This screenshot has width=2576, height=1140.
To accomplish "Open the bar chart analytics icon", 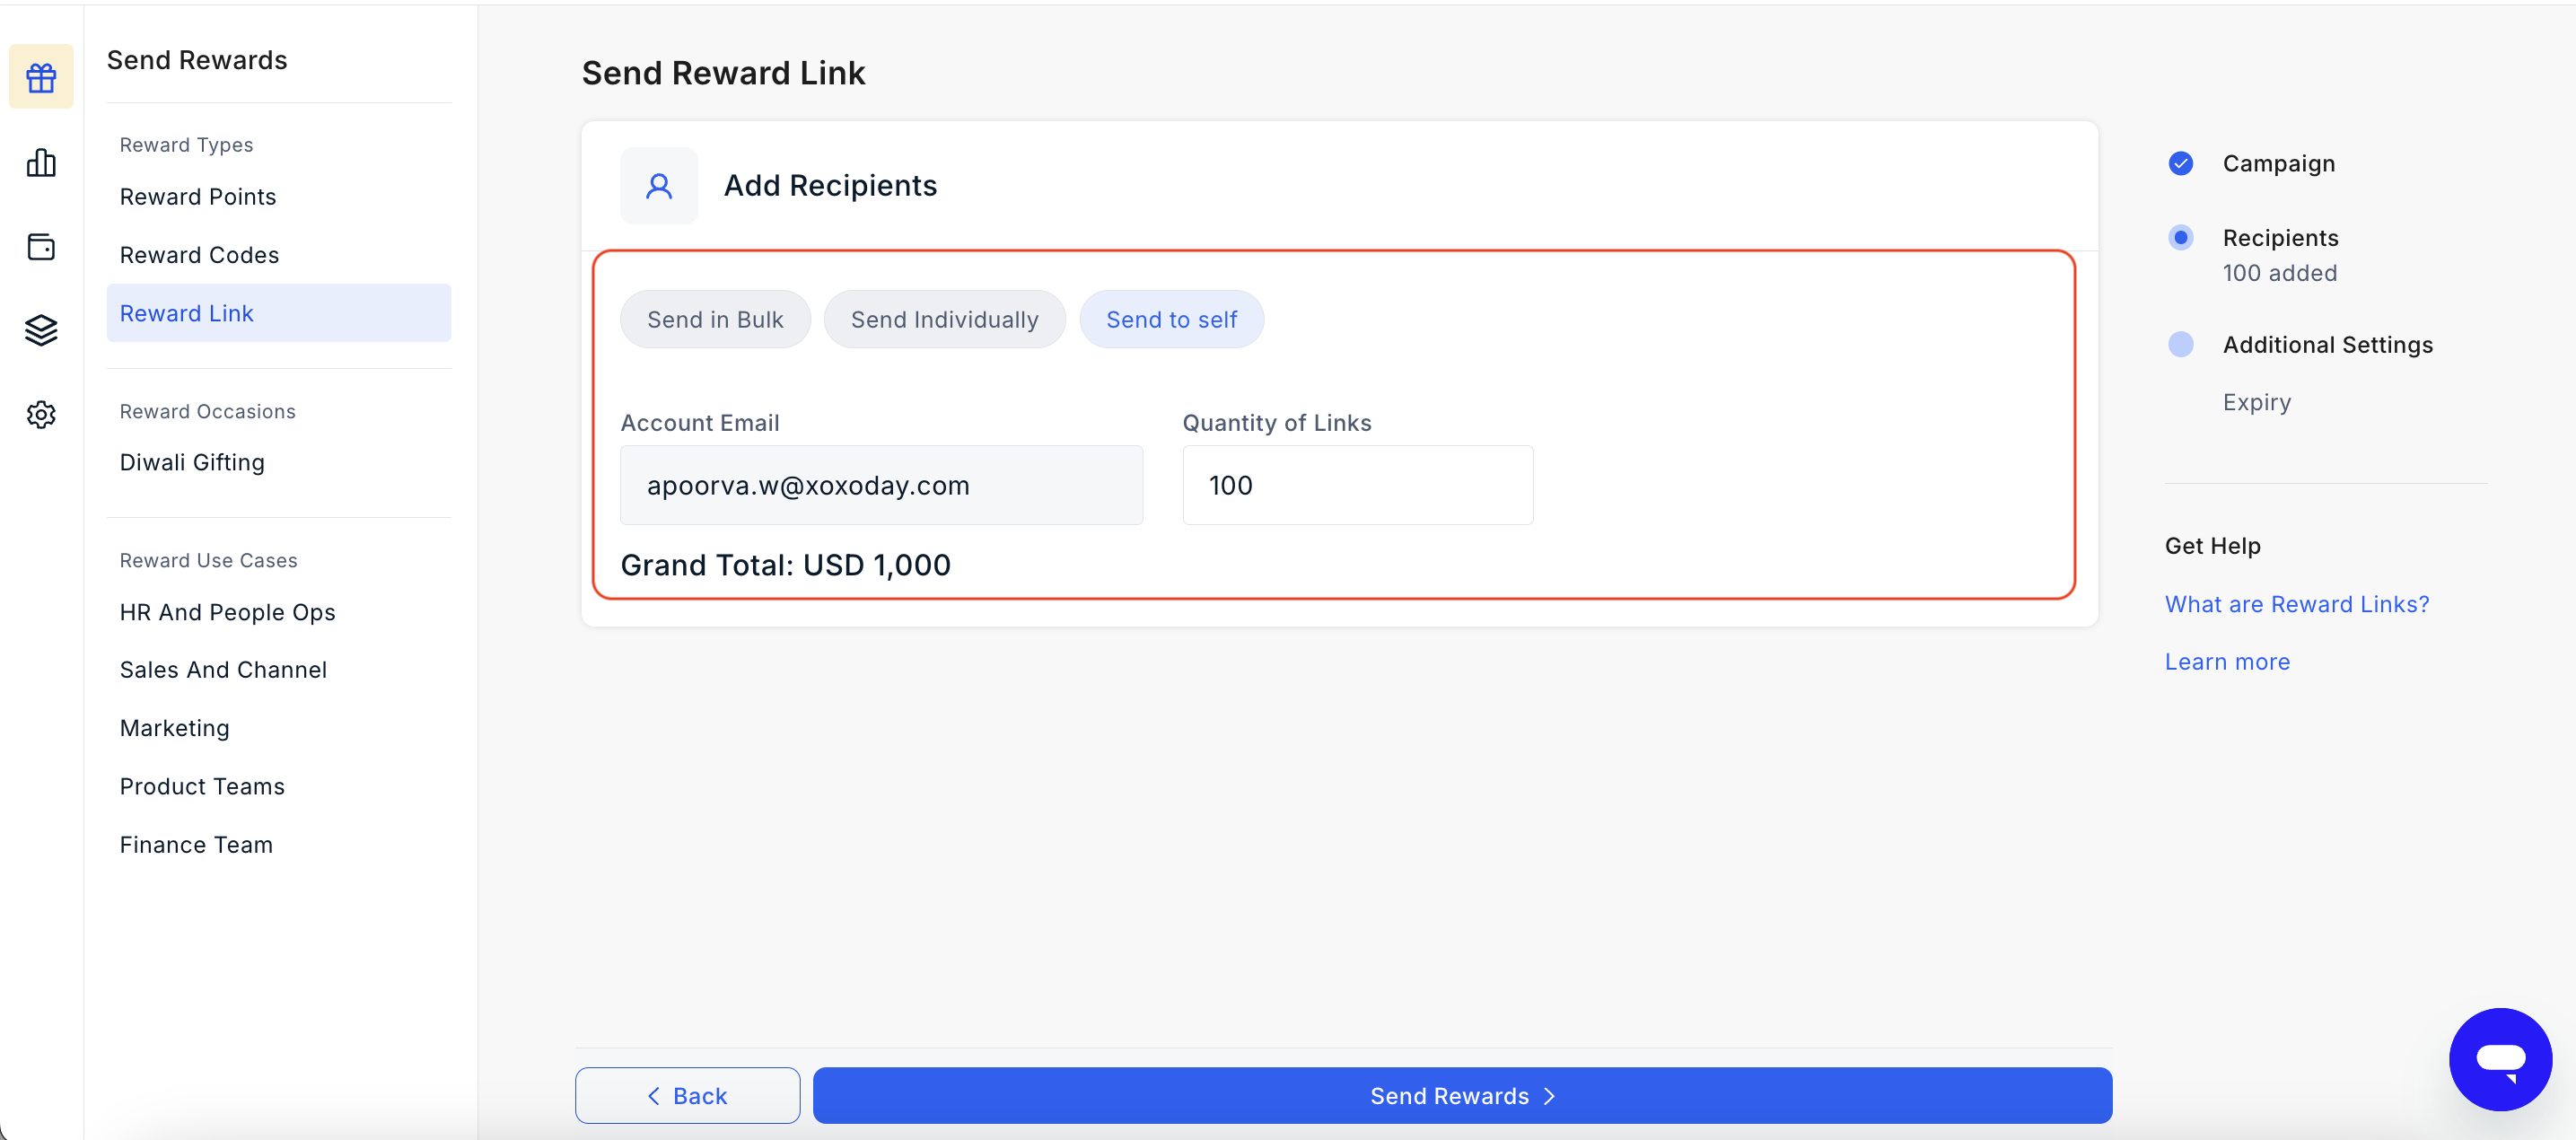I will click(x=41, y=162).
